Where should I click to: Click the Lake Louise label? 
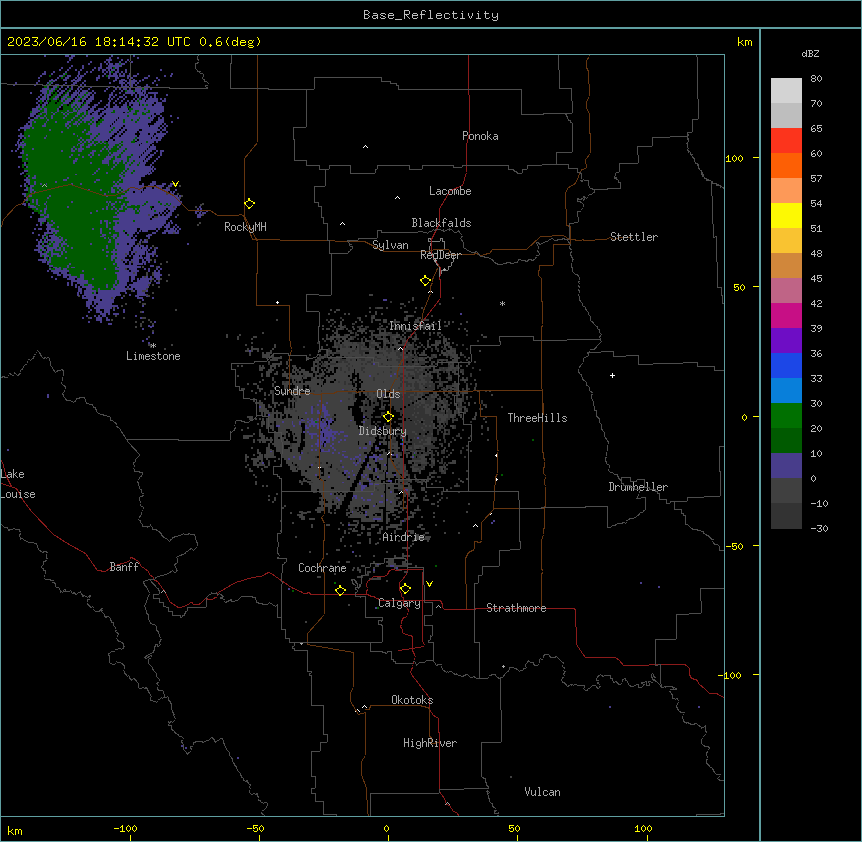pyautogui.click(x=18, y=484)
